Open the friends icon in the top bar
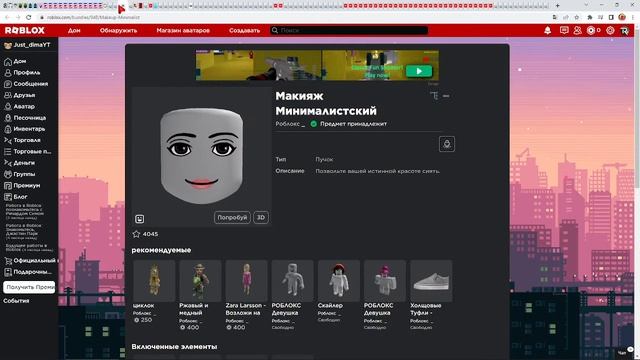Viewport: 640px width, 360px height. [577, 31]
